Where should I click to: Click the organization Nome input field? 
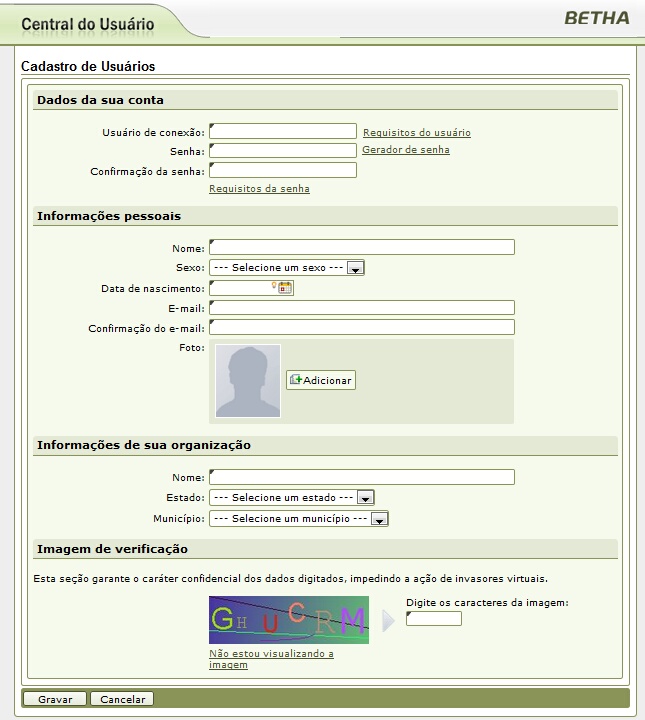(362, 477)
